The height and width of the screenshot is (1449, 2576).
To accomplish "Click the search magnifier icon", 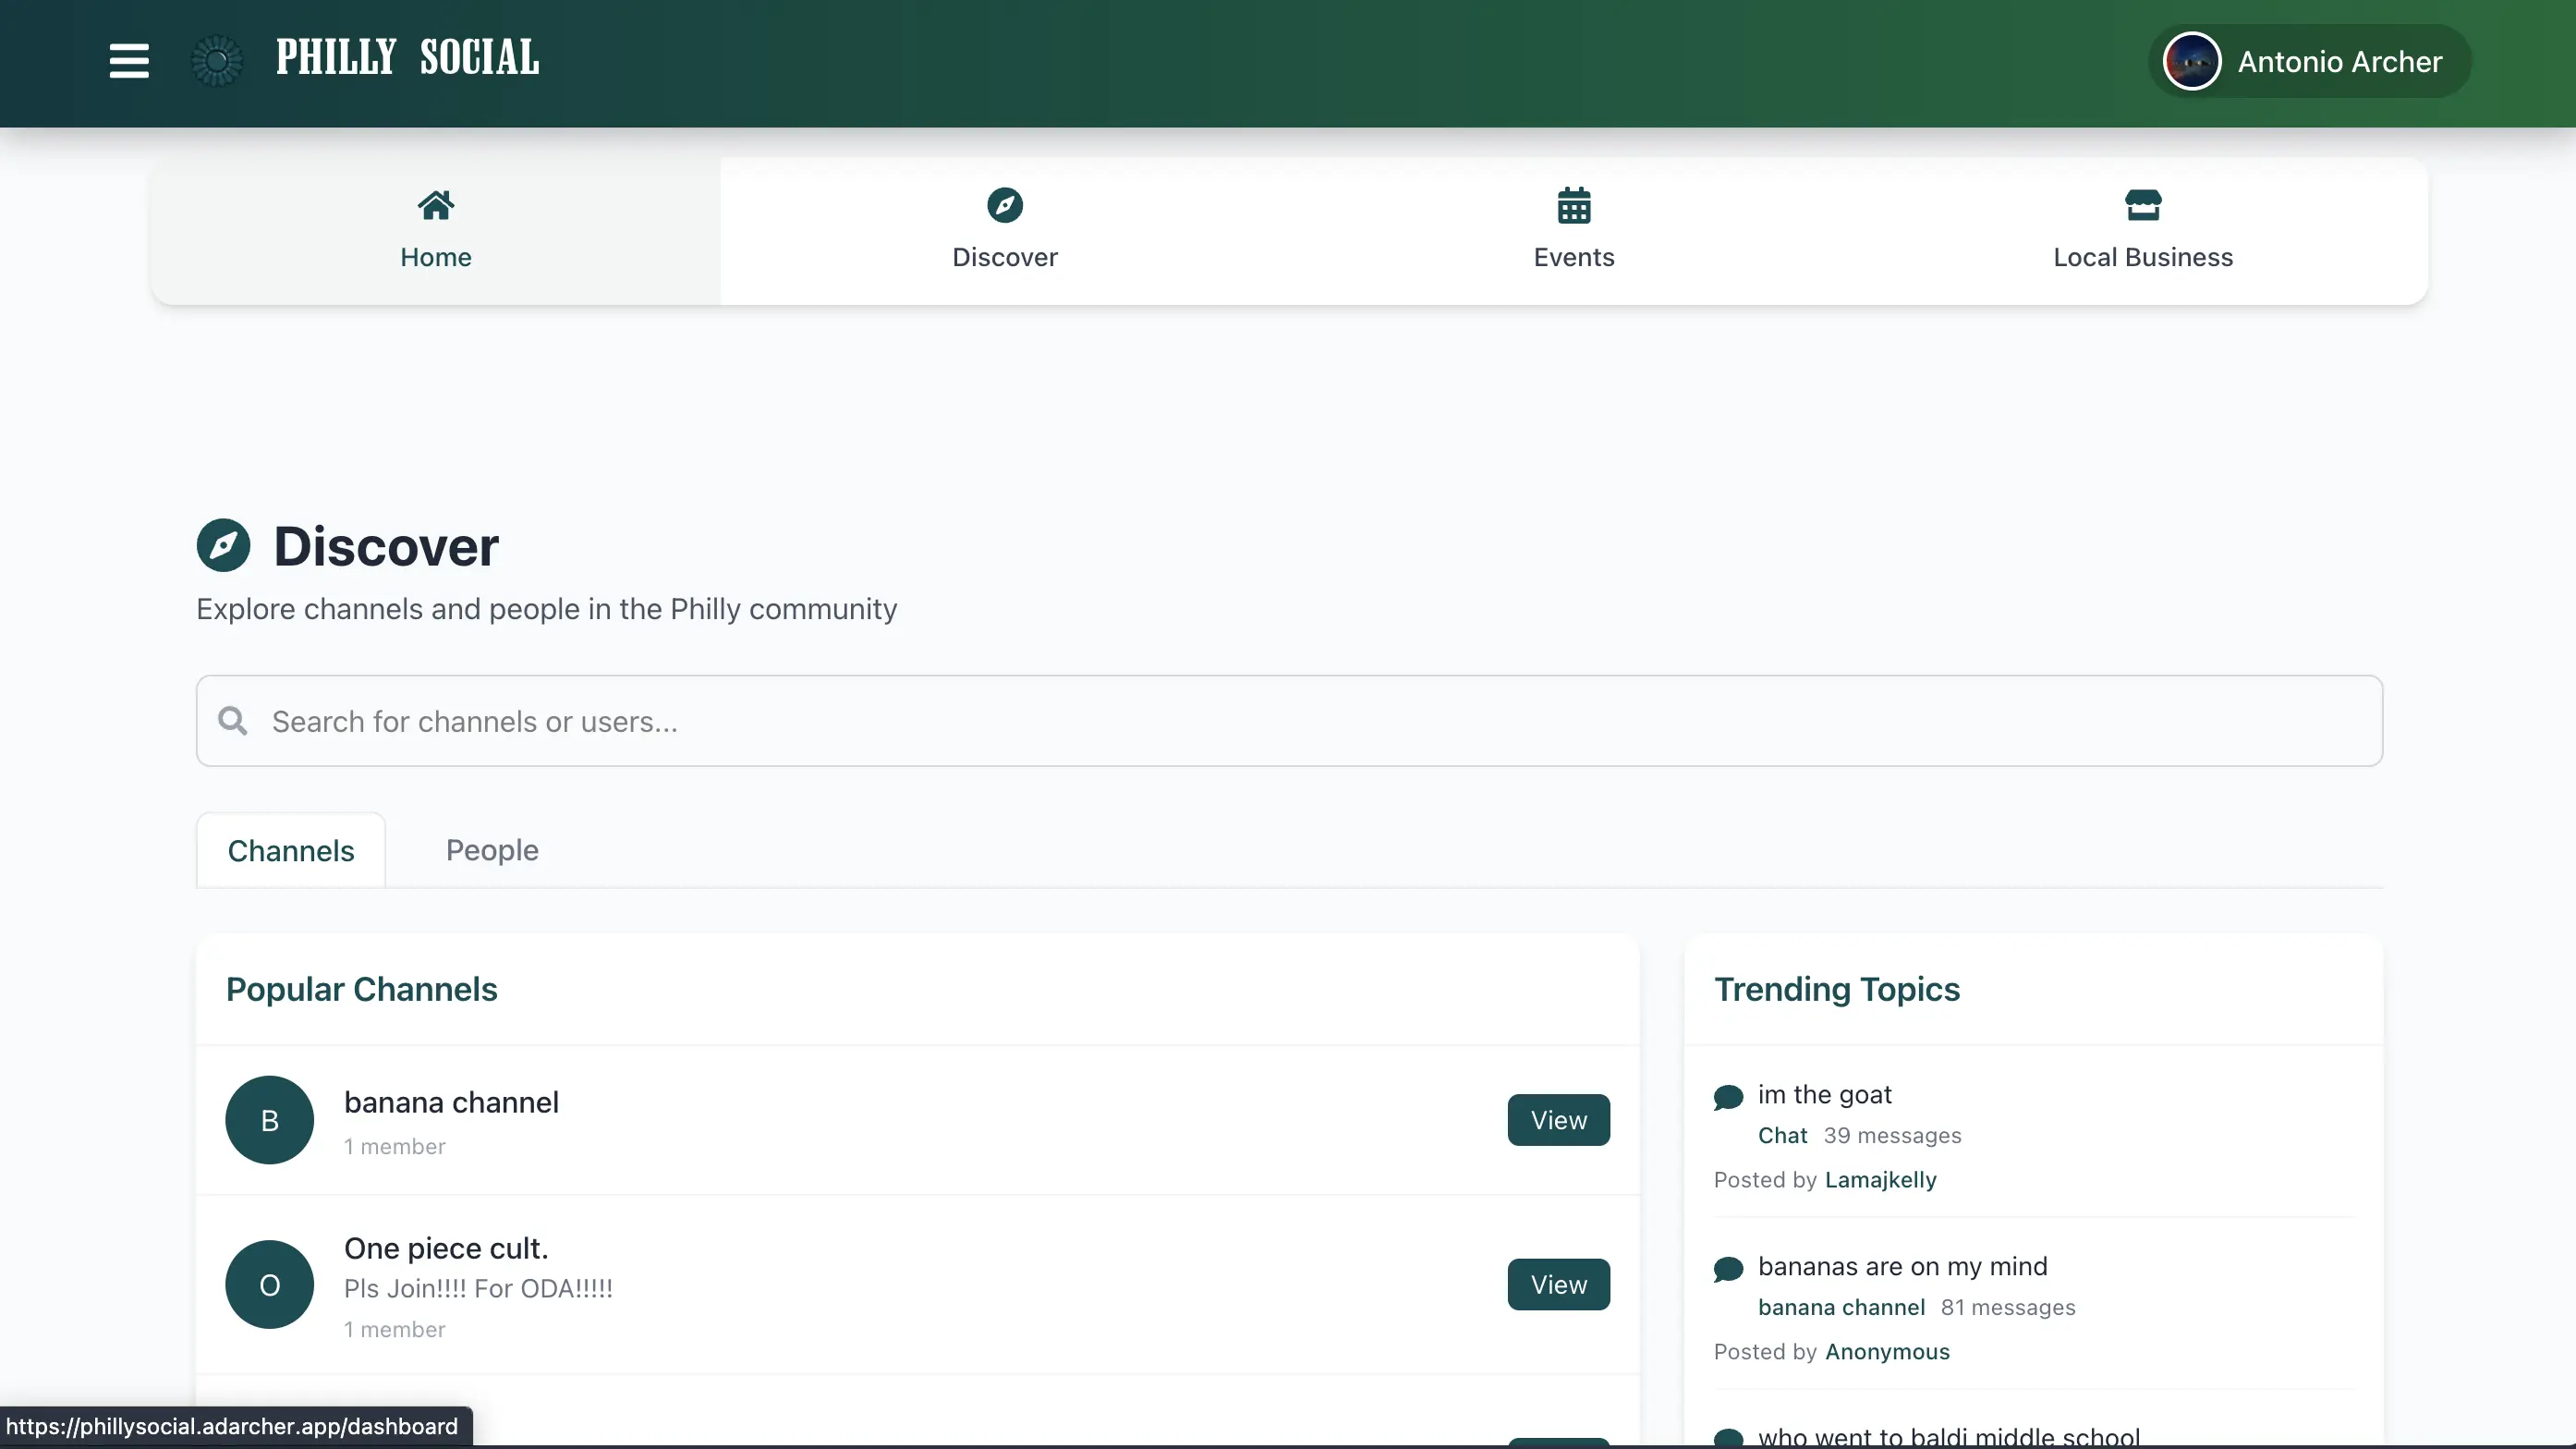I will pyautogui.click(x=233, y=721).
